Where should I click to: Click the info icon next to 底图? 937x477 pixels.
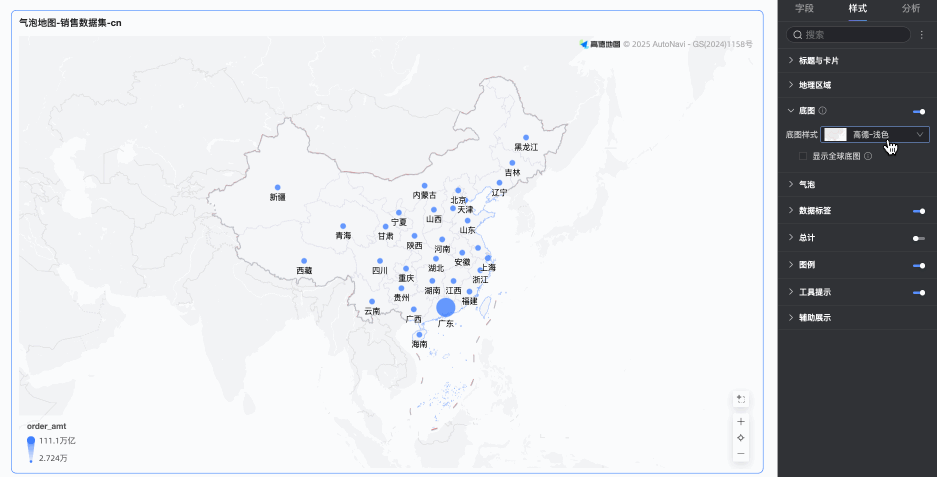tap(822, 111)
